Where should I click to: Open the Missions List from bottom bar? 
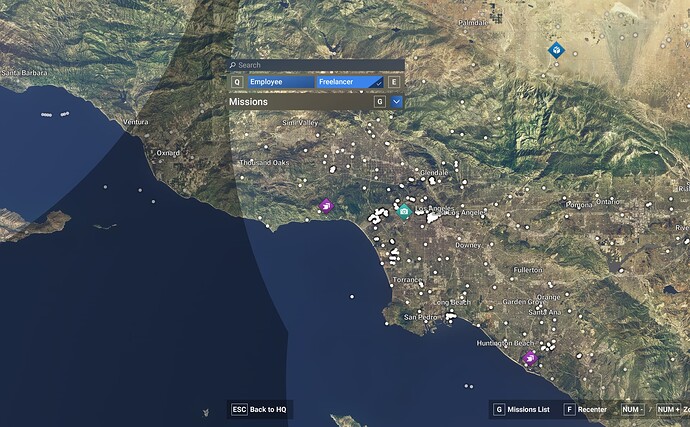click(522, 409)
